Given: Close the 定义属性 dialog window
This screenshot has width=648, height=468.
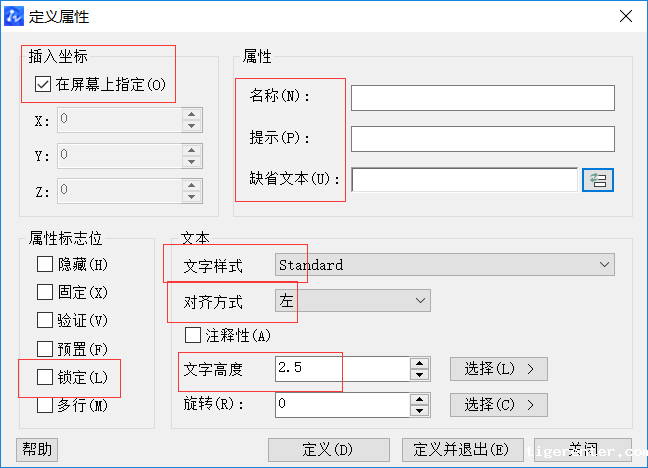Looking at the screenshot, I should pyautogui.click(x=625, y=15).
